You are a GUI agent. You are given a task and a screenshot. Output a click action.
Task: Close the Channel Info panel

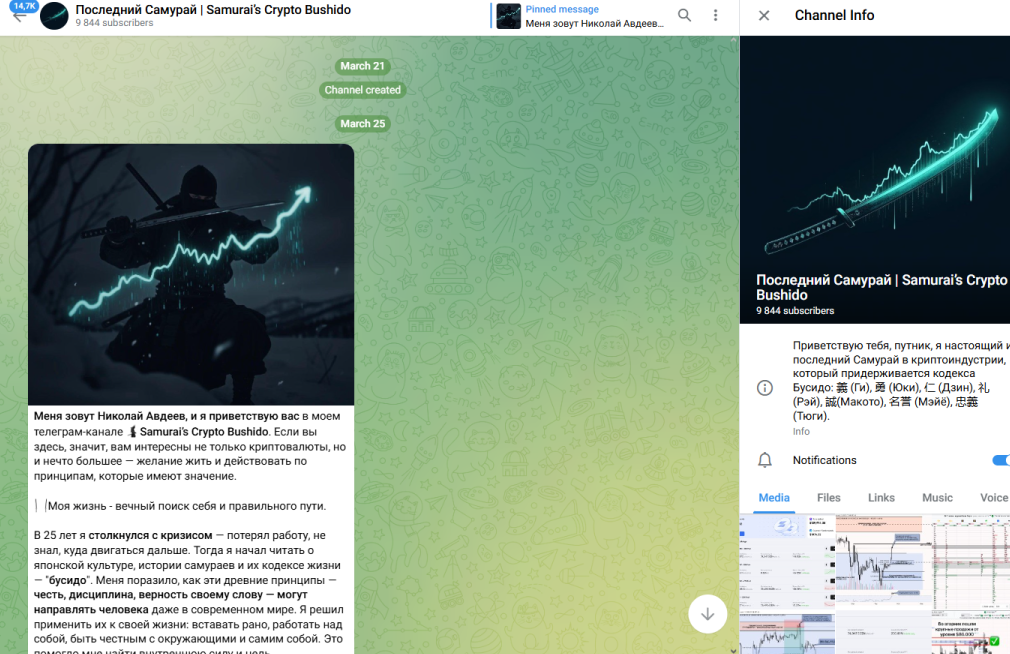click(x=764, y=15)
